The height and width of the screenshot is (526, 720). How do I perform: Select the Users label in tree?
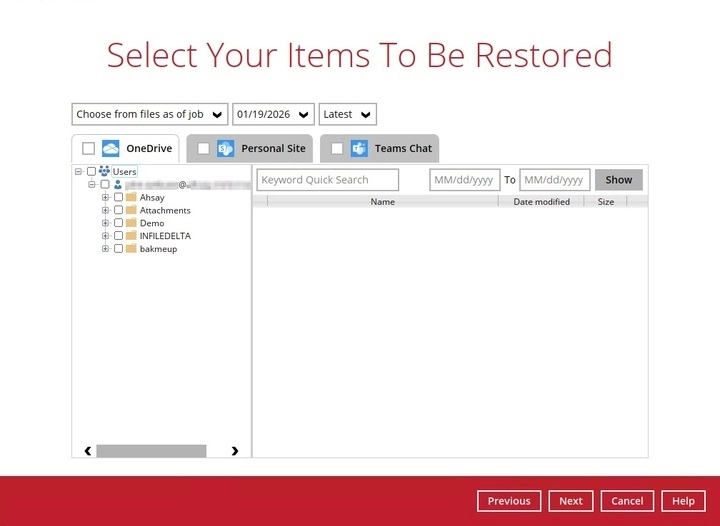[124, 172]
